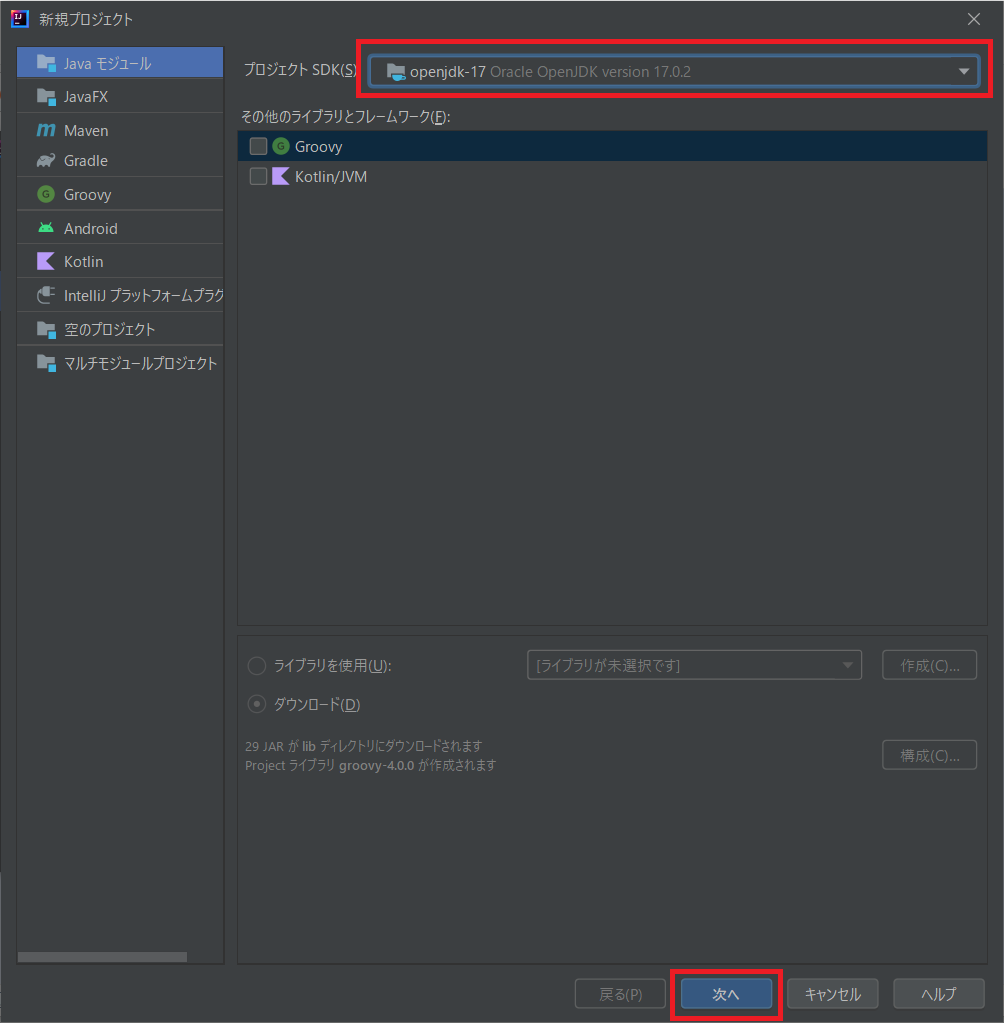Click the 作成(C)... button

(930, 665)
